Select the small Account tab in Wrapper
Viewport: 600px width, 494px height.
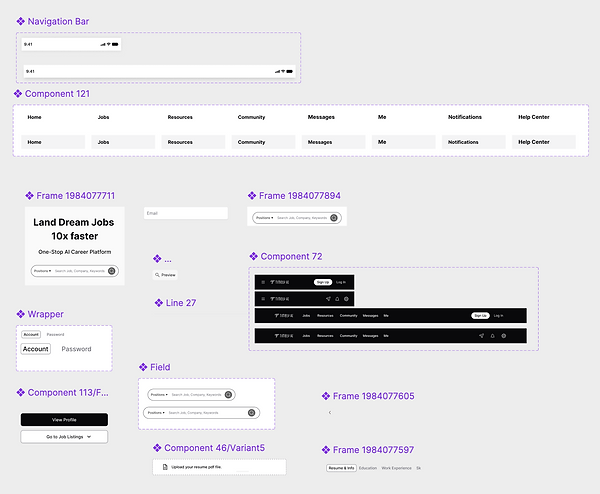point(31,334)
